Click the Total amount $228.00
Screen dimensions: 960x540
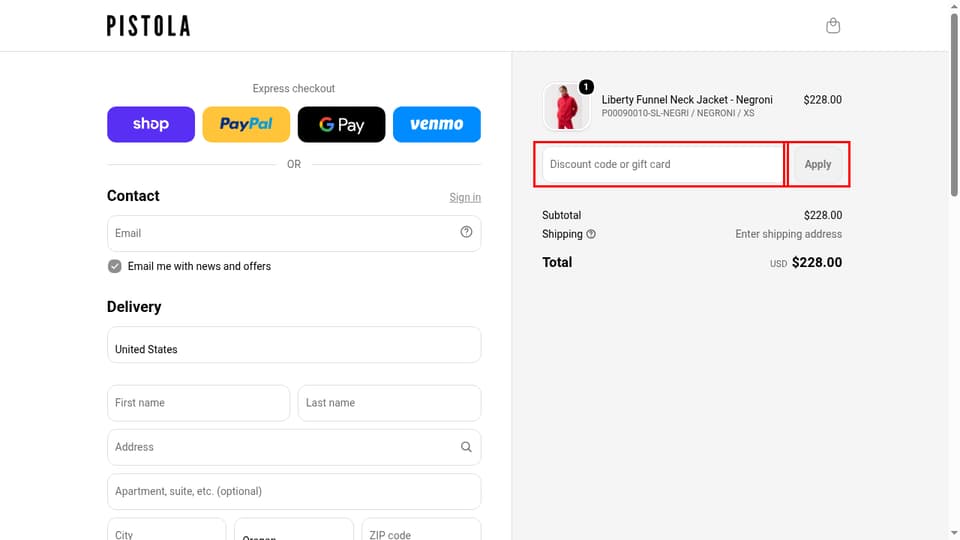tap(817, 262)
